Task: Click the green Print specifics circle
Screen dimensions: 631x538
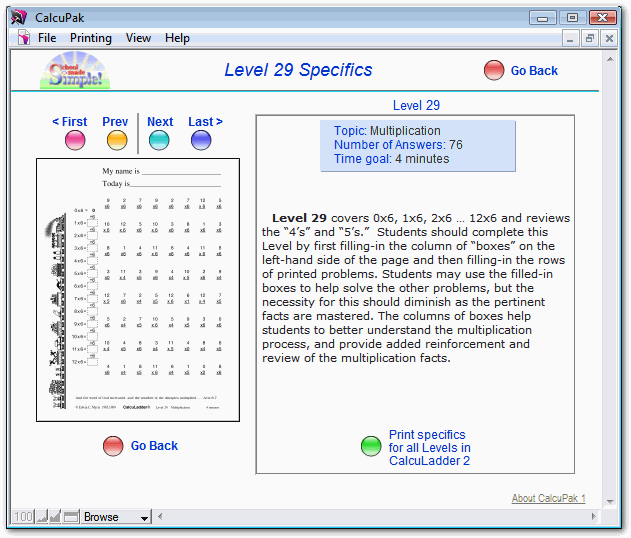Action: tap(371, 446)
